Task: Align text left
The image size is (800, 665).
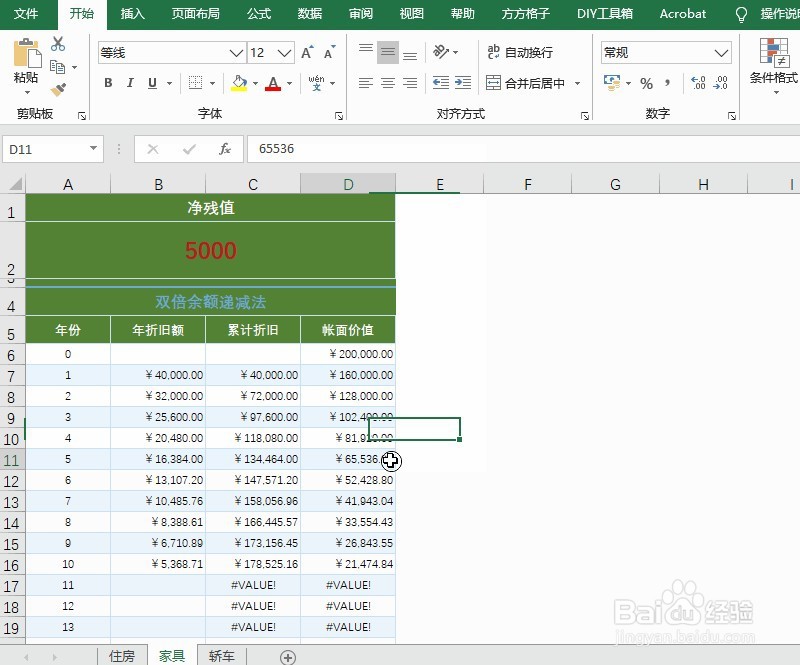Action: pos(366,83)
